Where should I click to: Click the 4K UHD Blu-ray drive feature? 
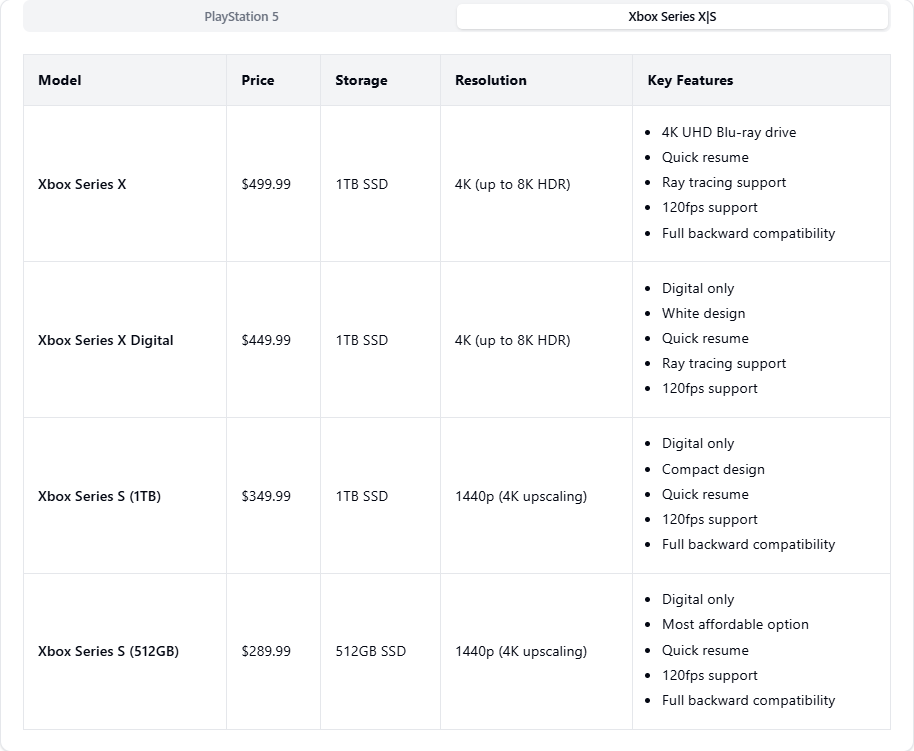pos(729,132)
